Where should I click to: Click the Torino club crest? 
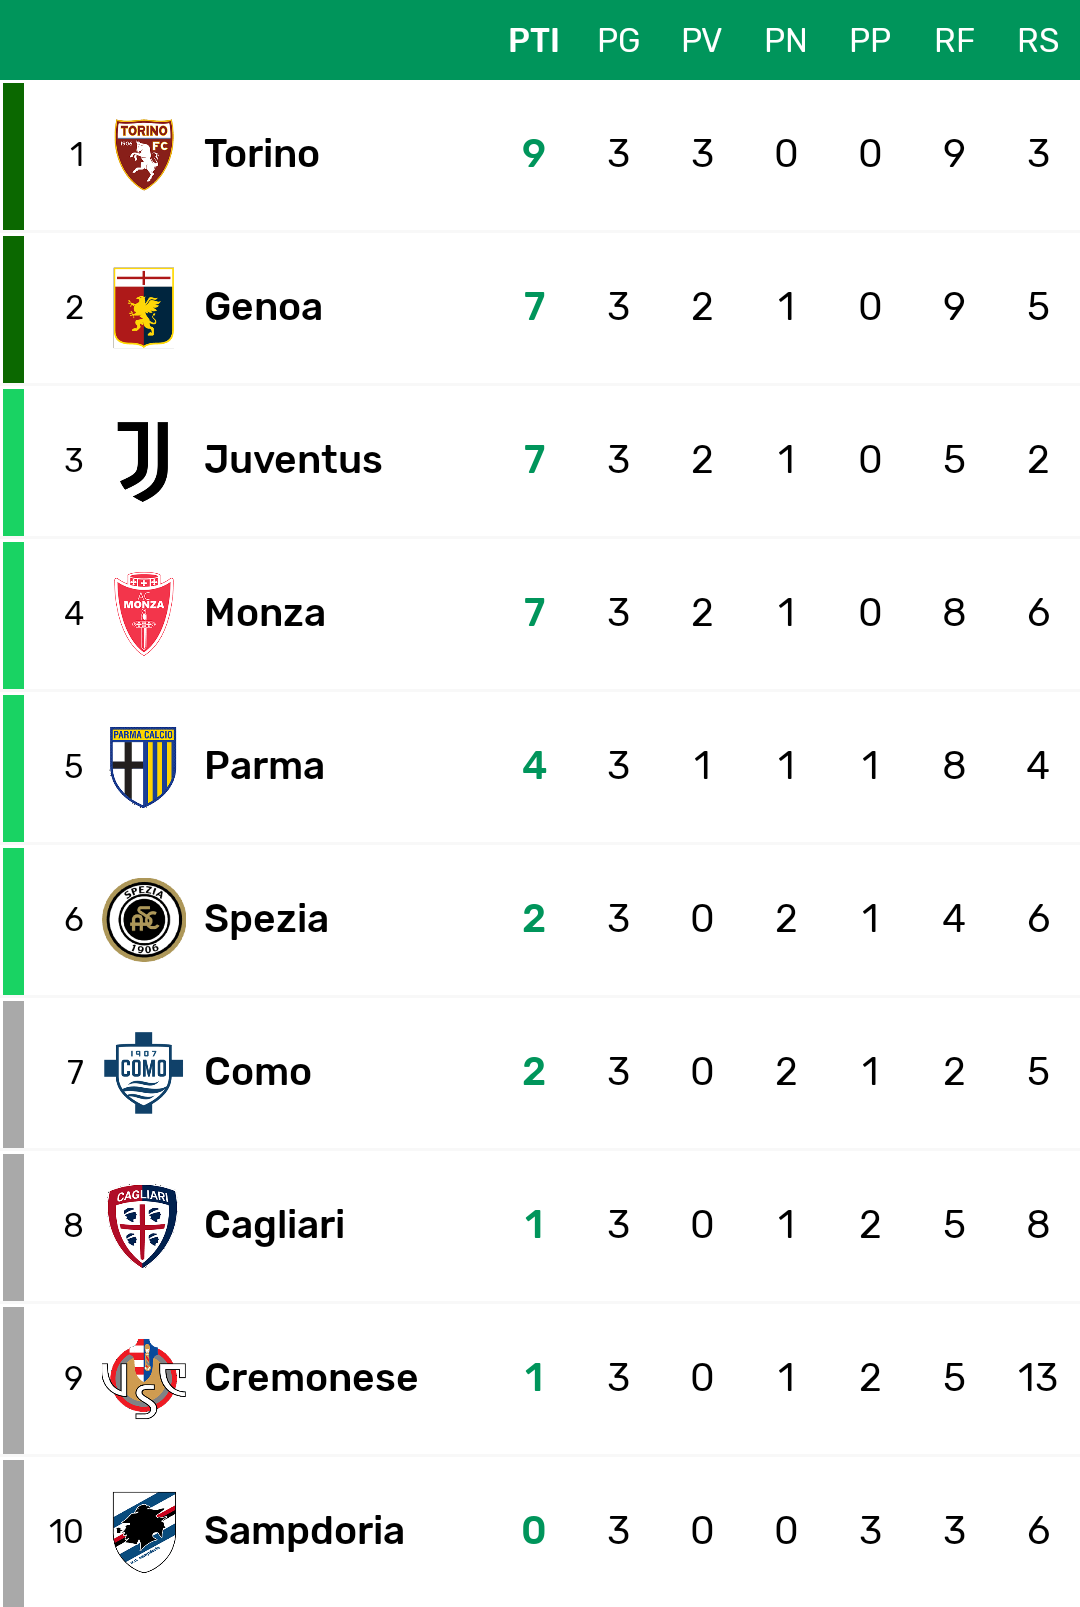144,154
